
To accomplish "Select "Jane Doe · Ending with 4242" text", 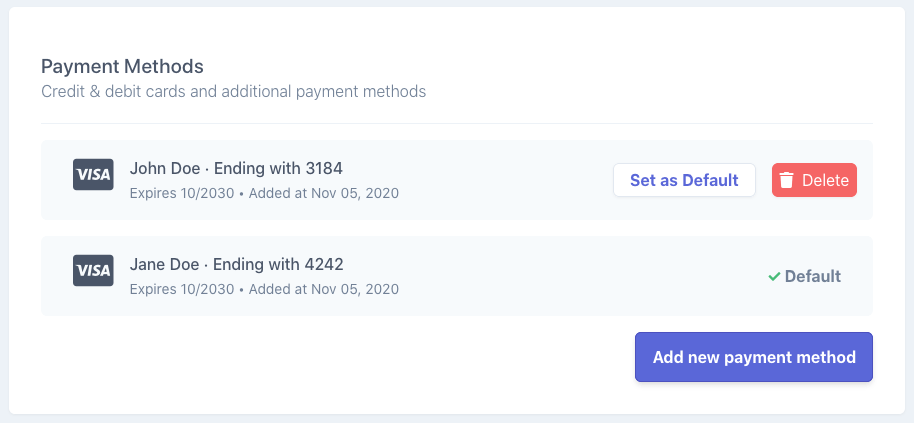I will 236,264.
